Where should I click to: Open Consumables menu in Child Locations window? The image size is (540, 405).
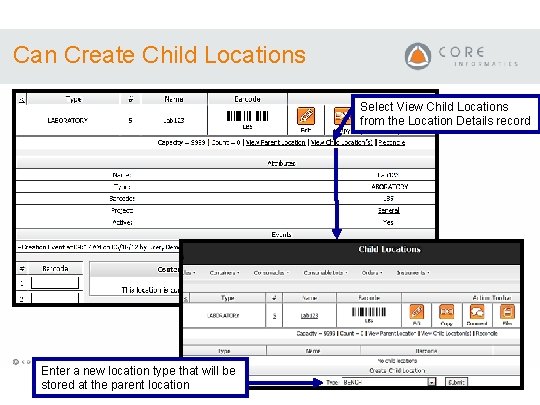click(x=271, y=273)
